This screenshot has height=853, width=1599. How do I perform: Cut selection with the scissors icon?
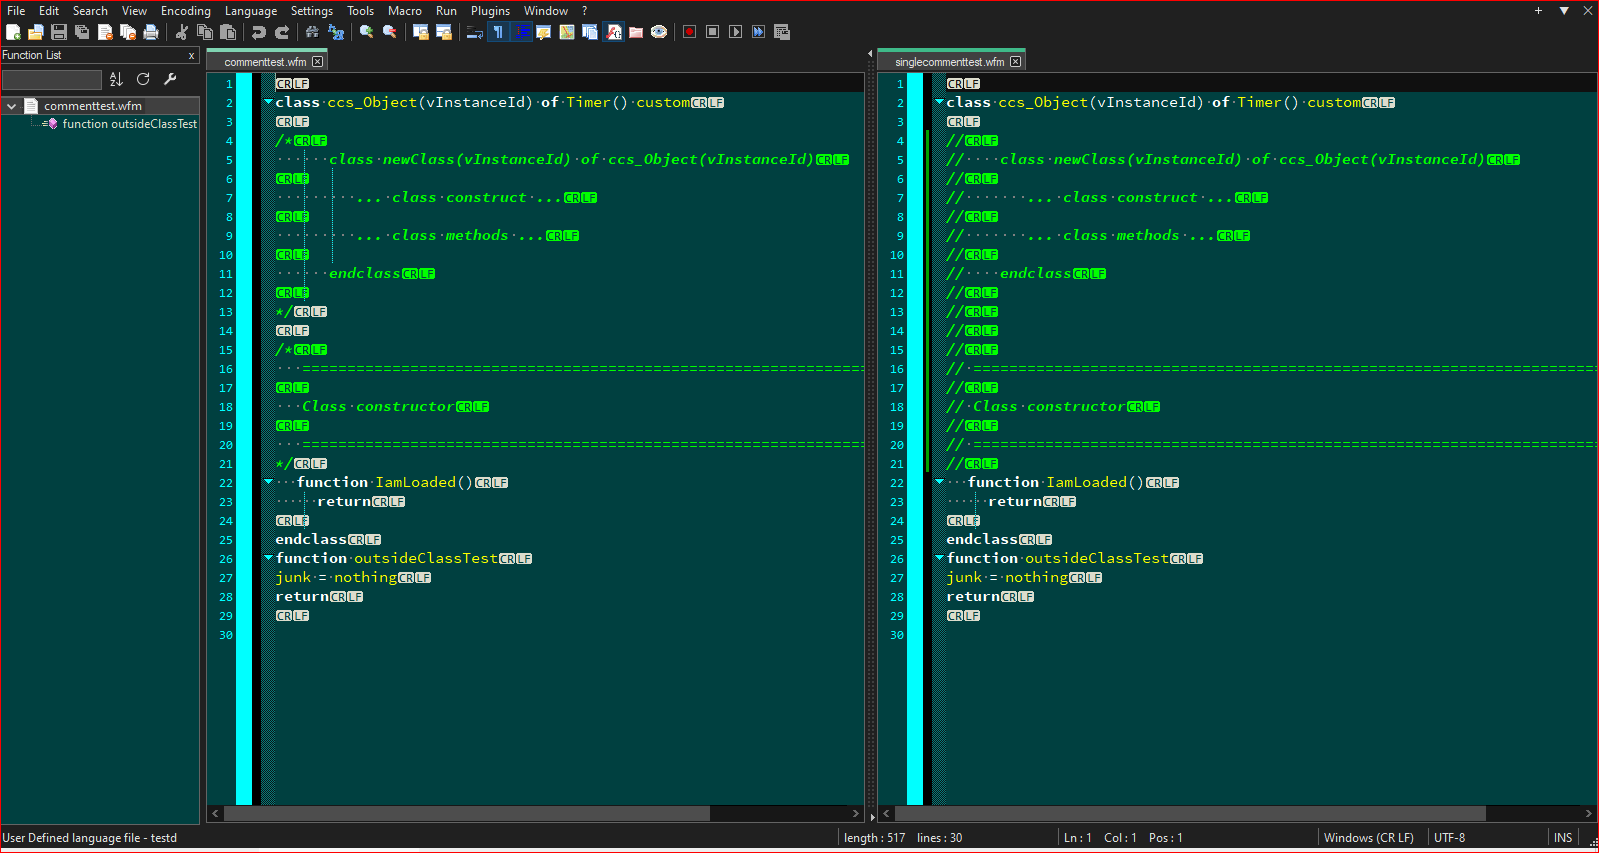[182, 32]
